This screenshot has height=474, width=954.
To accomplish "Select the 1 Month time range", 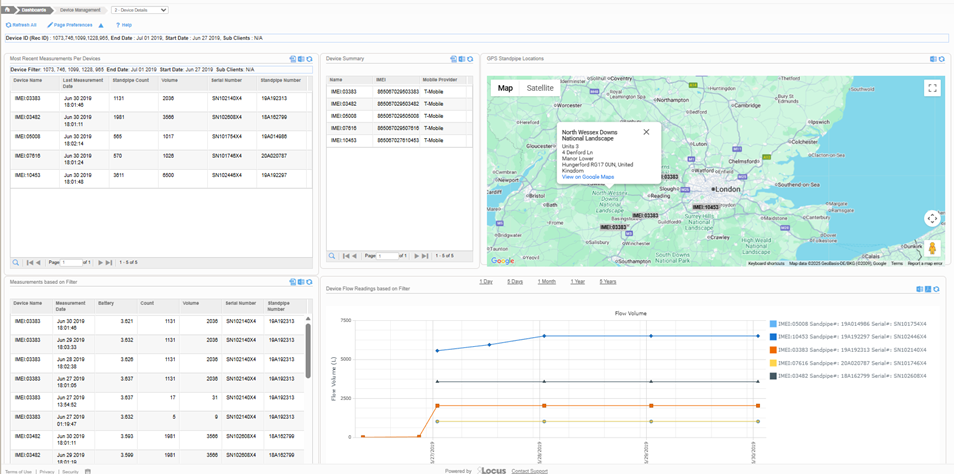I will click(546, 282).
